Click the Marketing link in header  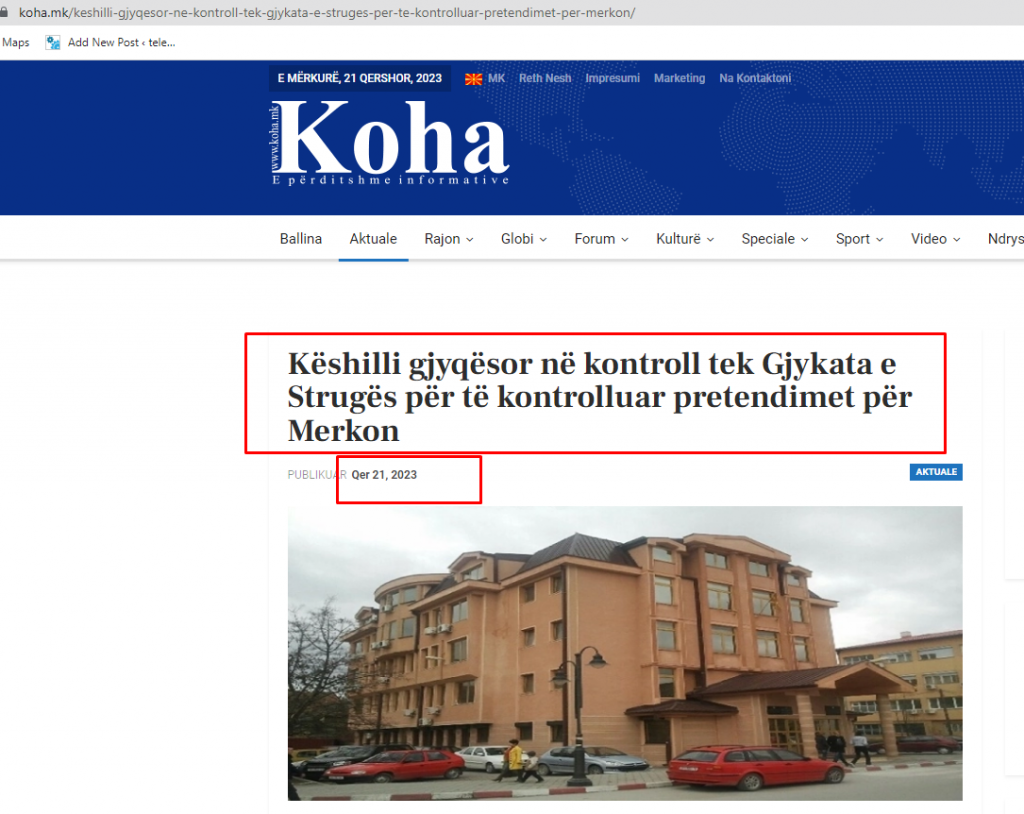(x=680, y=78)
